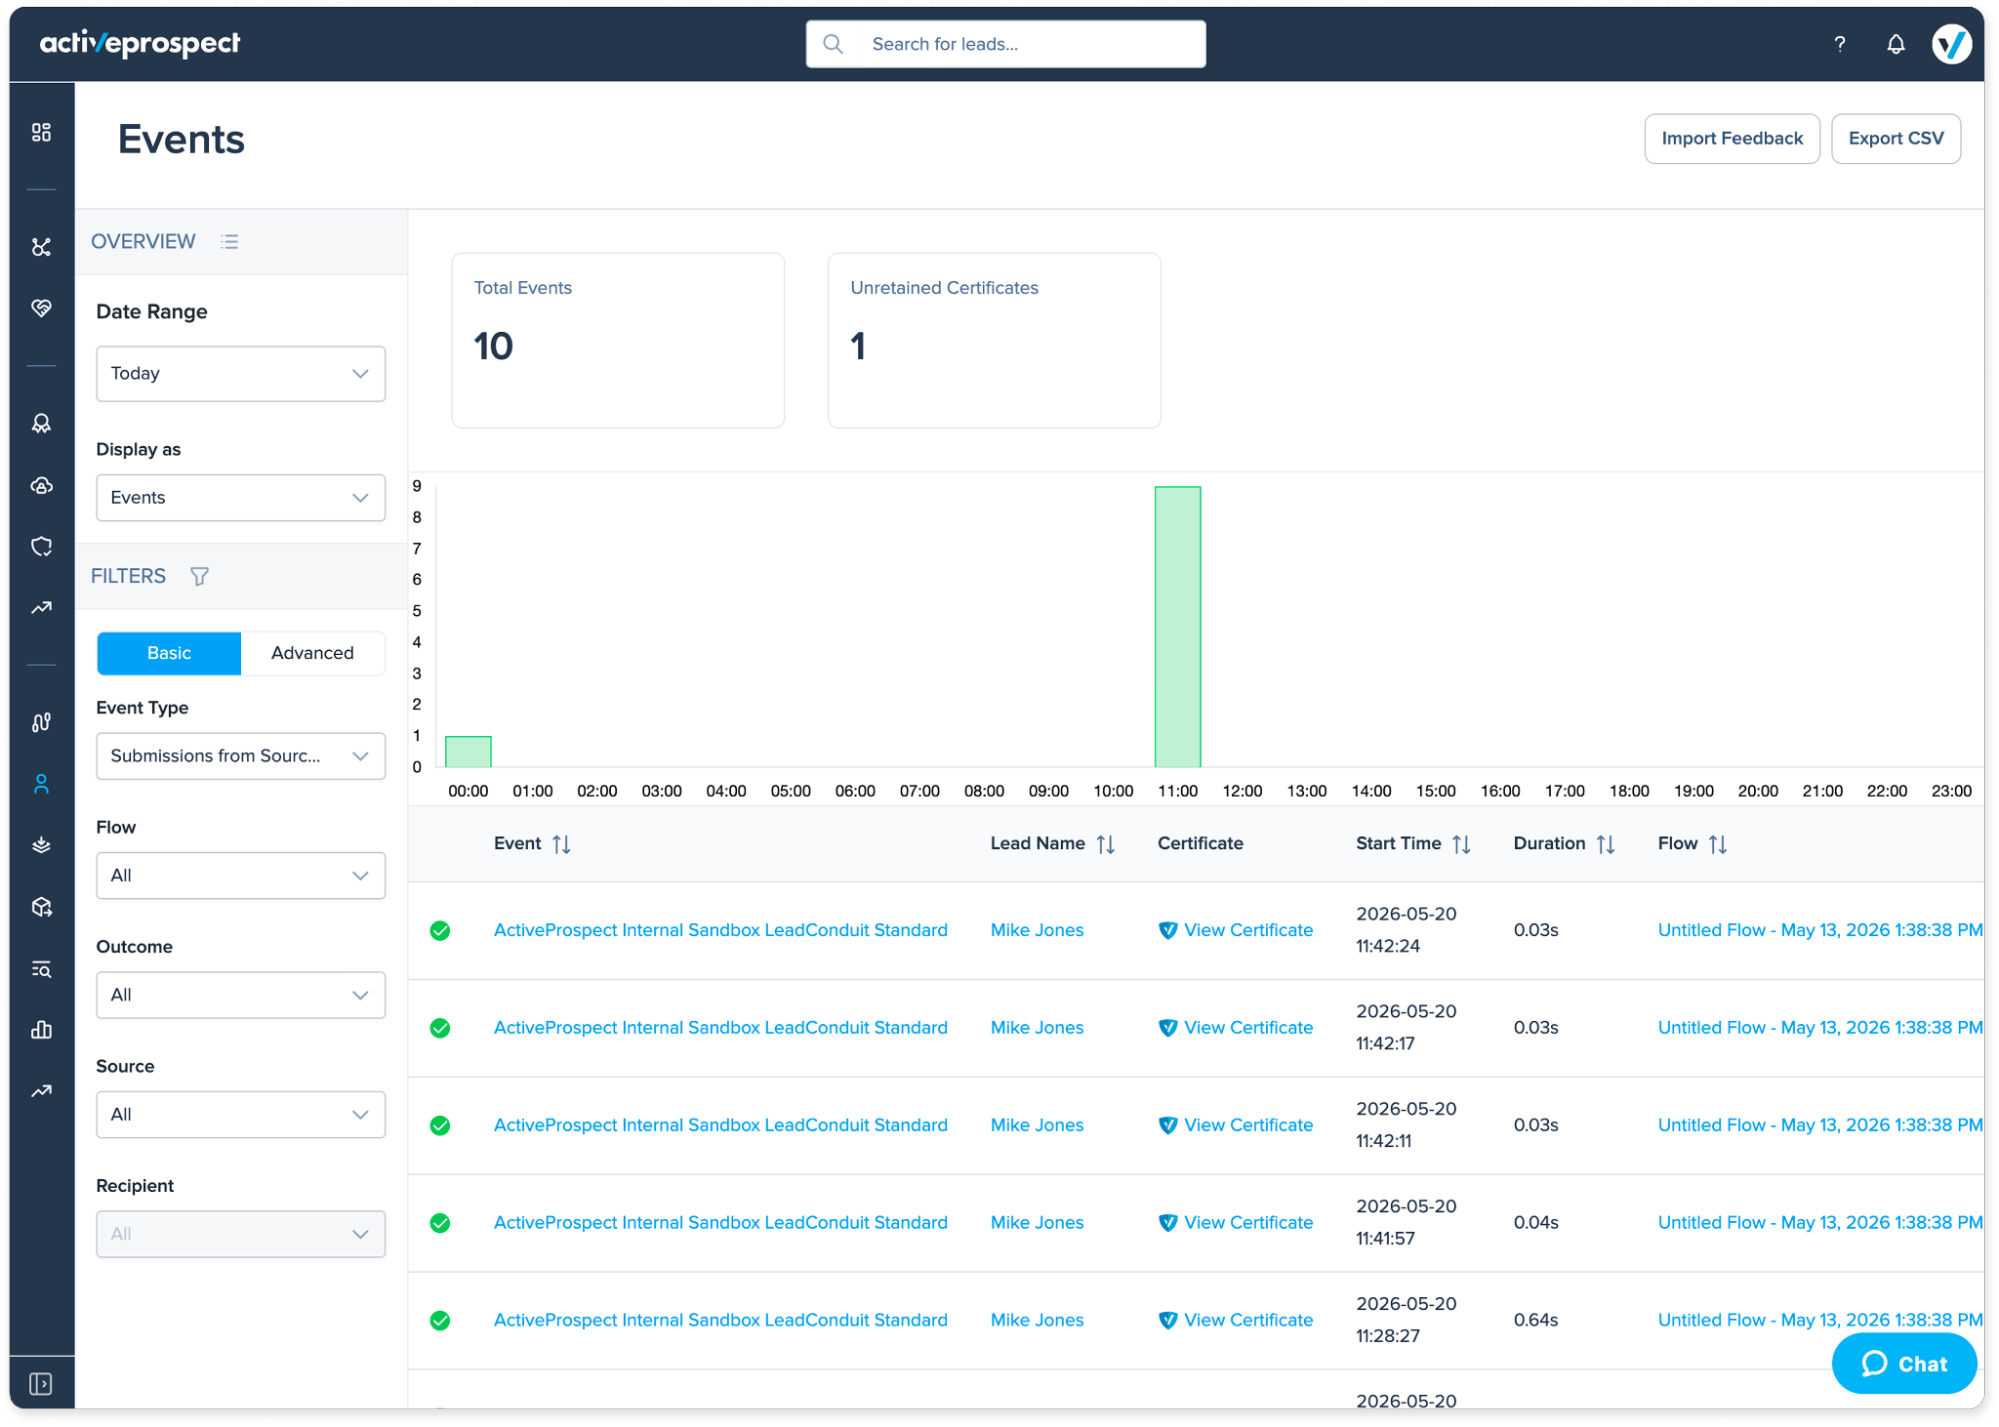Collapse the sidebar with bottom panel icon
The width and height of the screenshot is (1999, 1427).
pos(41,1383)
